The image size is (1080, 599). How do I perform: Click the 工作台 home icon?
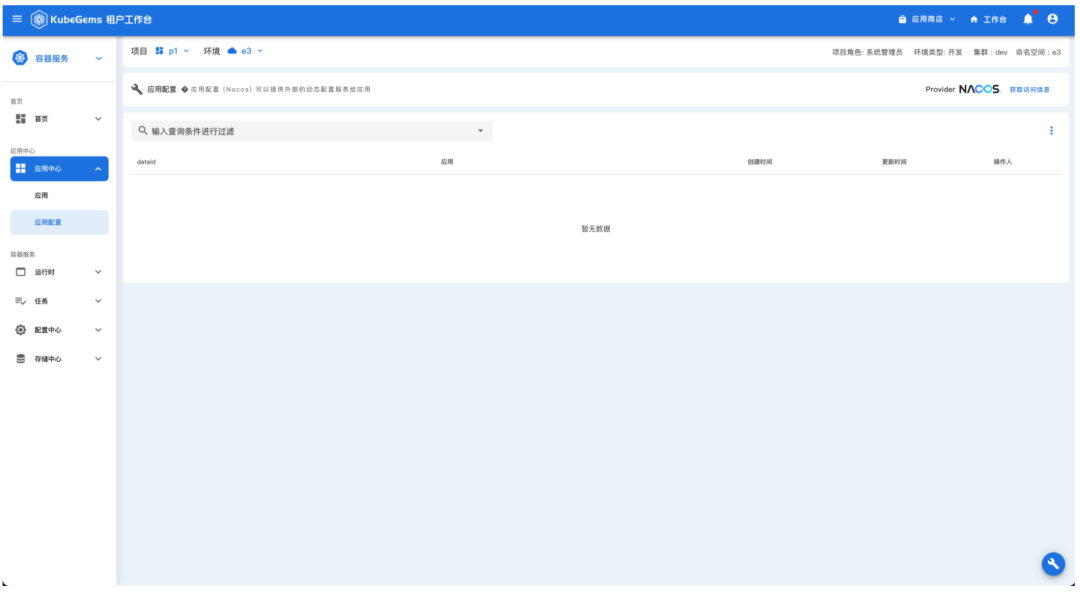click(x=974, y=19)
